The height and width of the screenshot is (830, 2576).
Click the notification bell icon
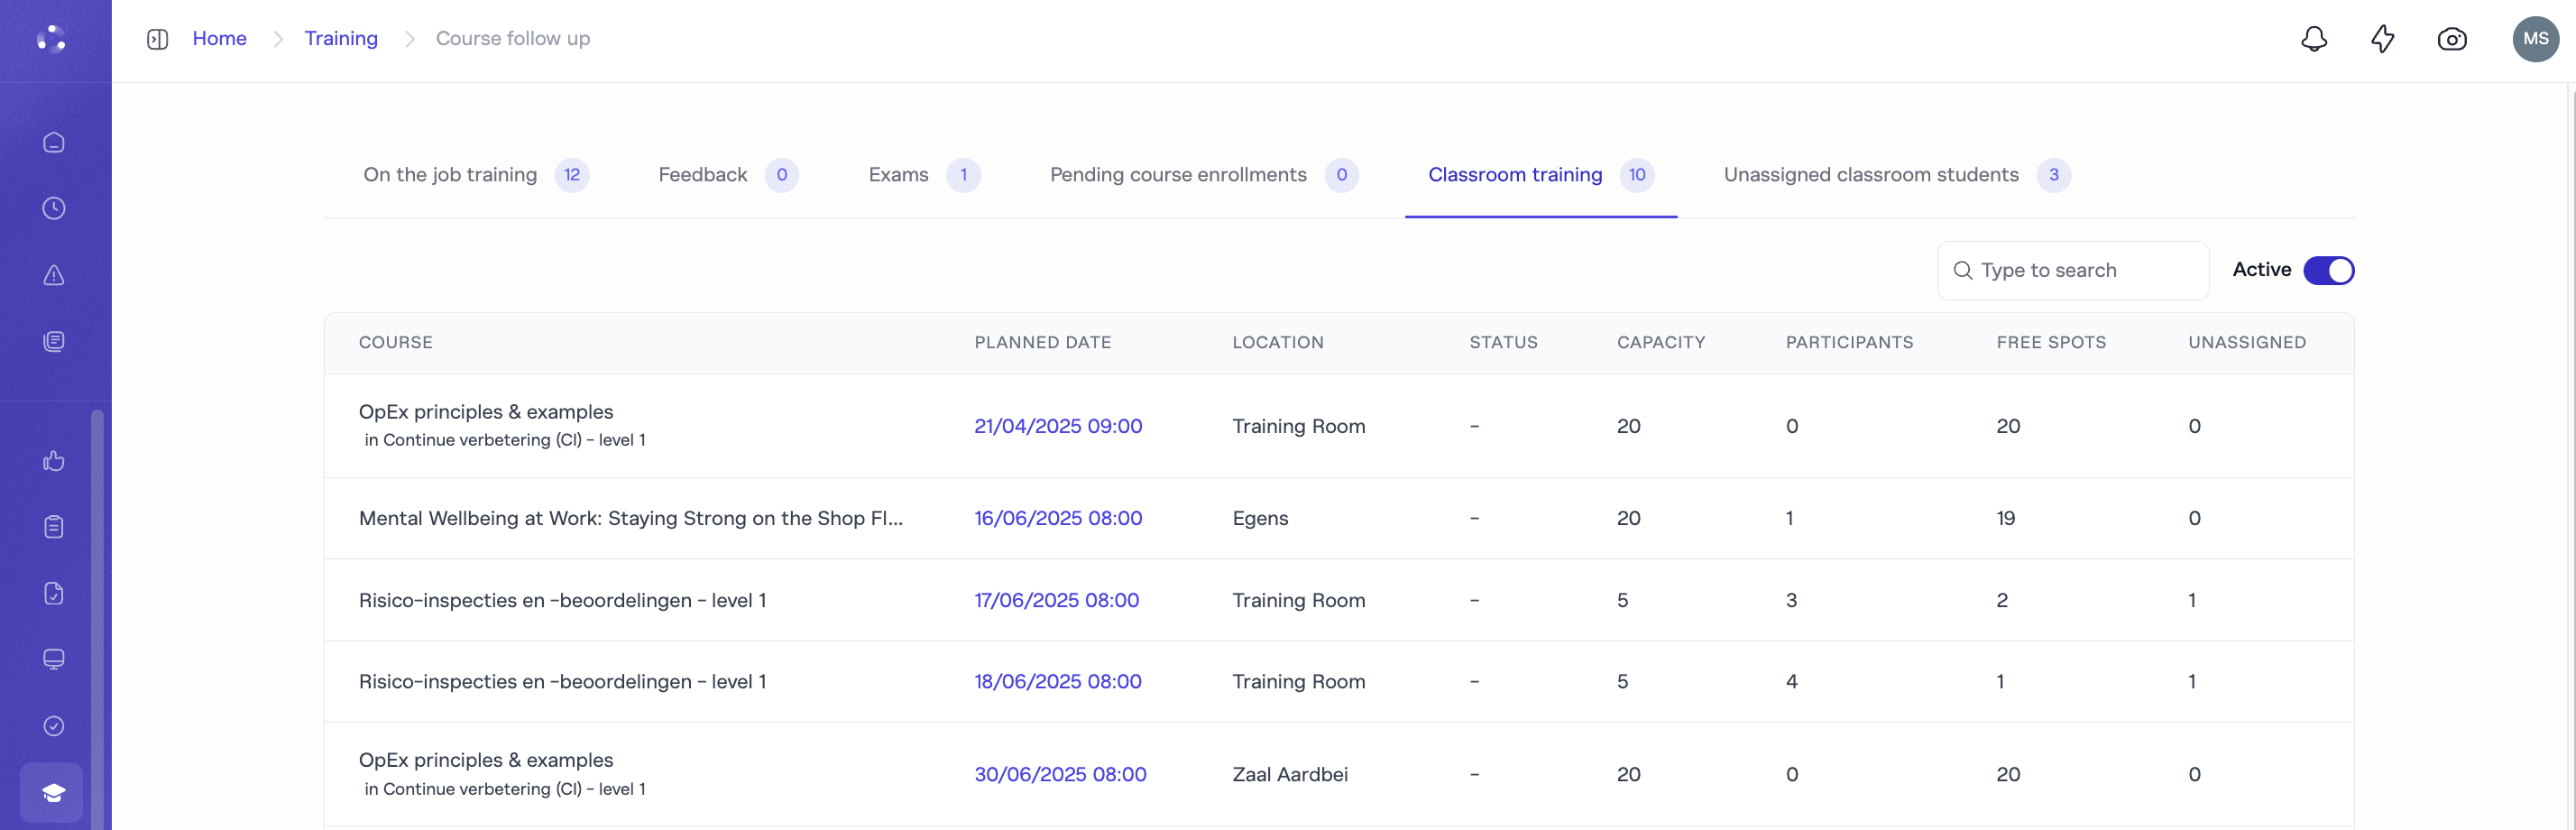point(2313,39)
